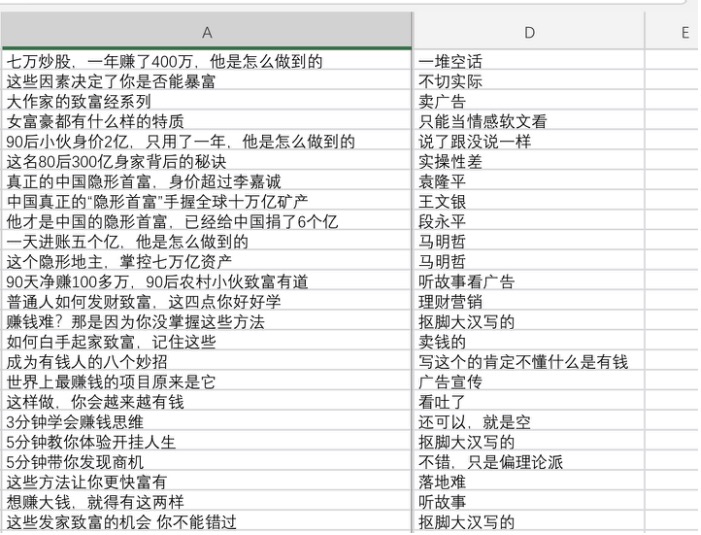Click cell '想赚大钱，就得有这两样'

207,501
